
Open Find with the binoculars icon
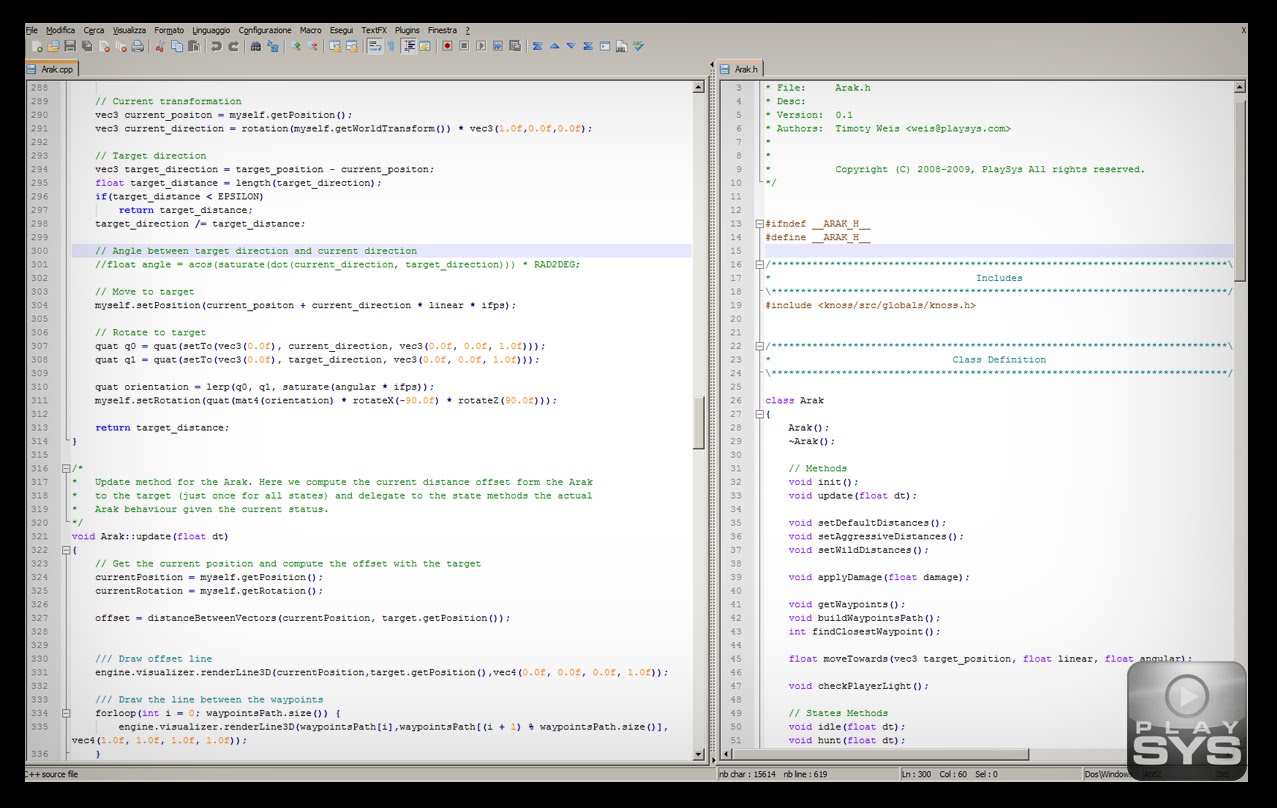(x=256, y=46)
